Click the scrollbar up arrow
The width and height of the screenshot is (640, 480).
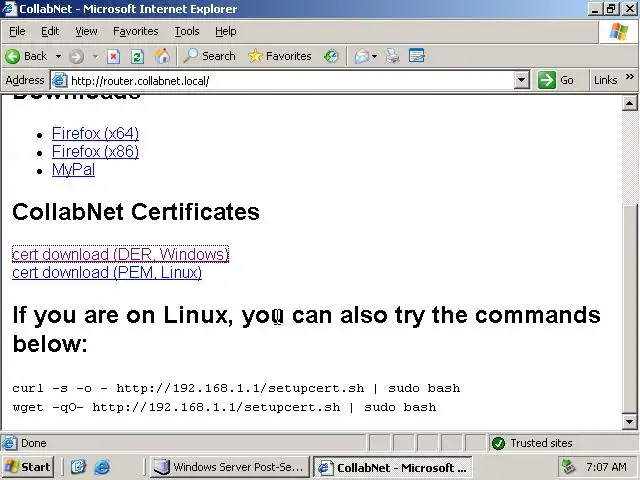[x=629, y=104]
